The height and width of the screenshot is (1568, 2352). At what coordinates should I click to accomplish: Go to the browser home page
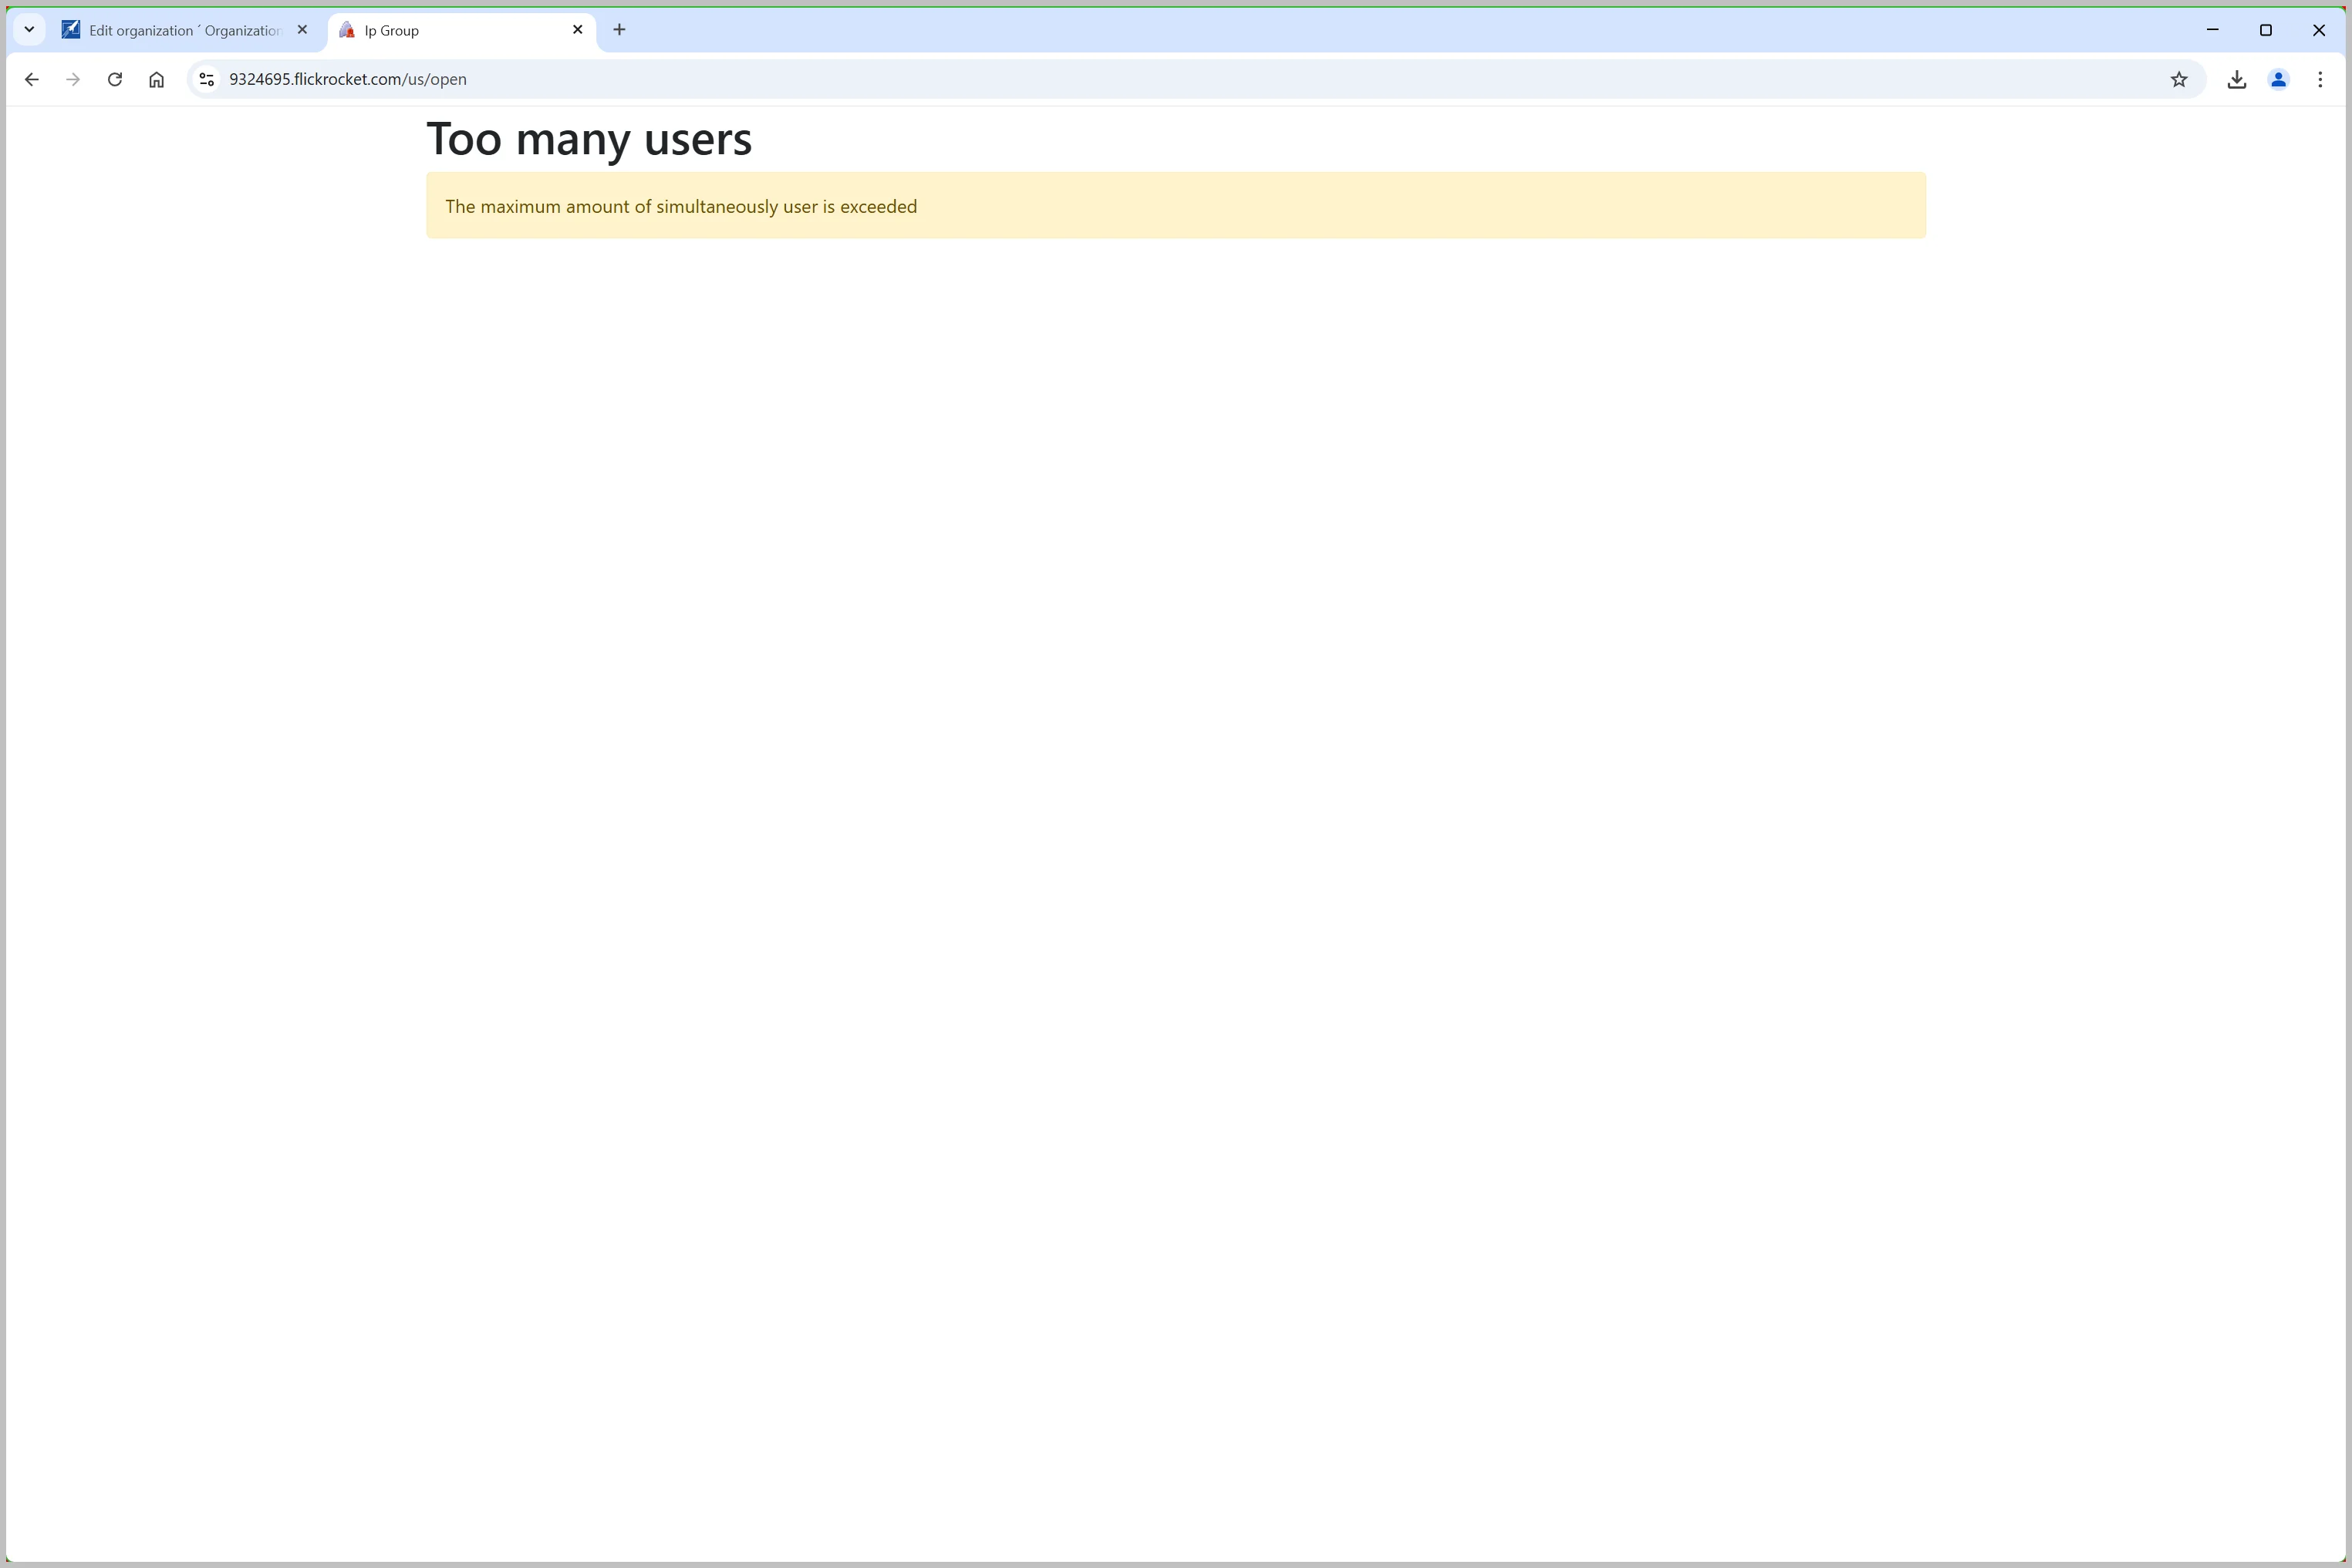156,80
